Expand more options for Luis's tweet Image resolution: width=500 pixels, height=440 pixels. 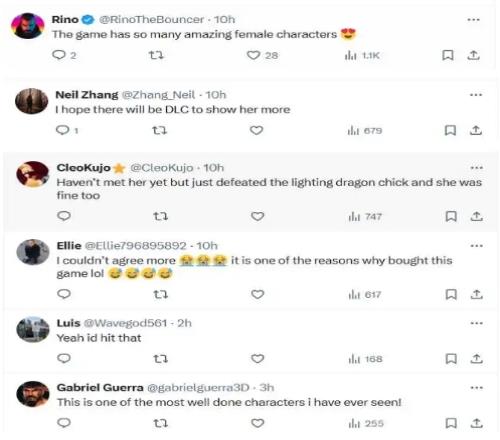pyautogui.click(x=476, y=323)
